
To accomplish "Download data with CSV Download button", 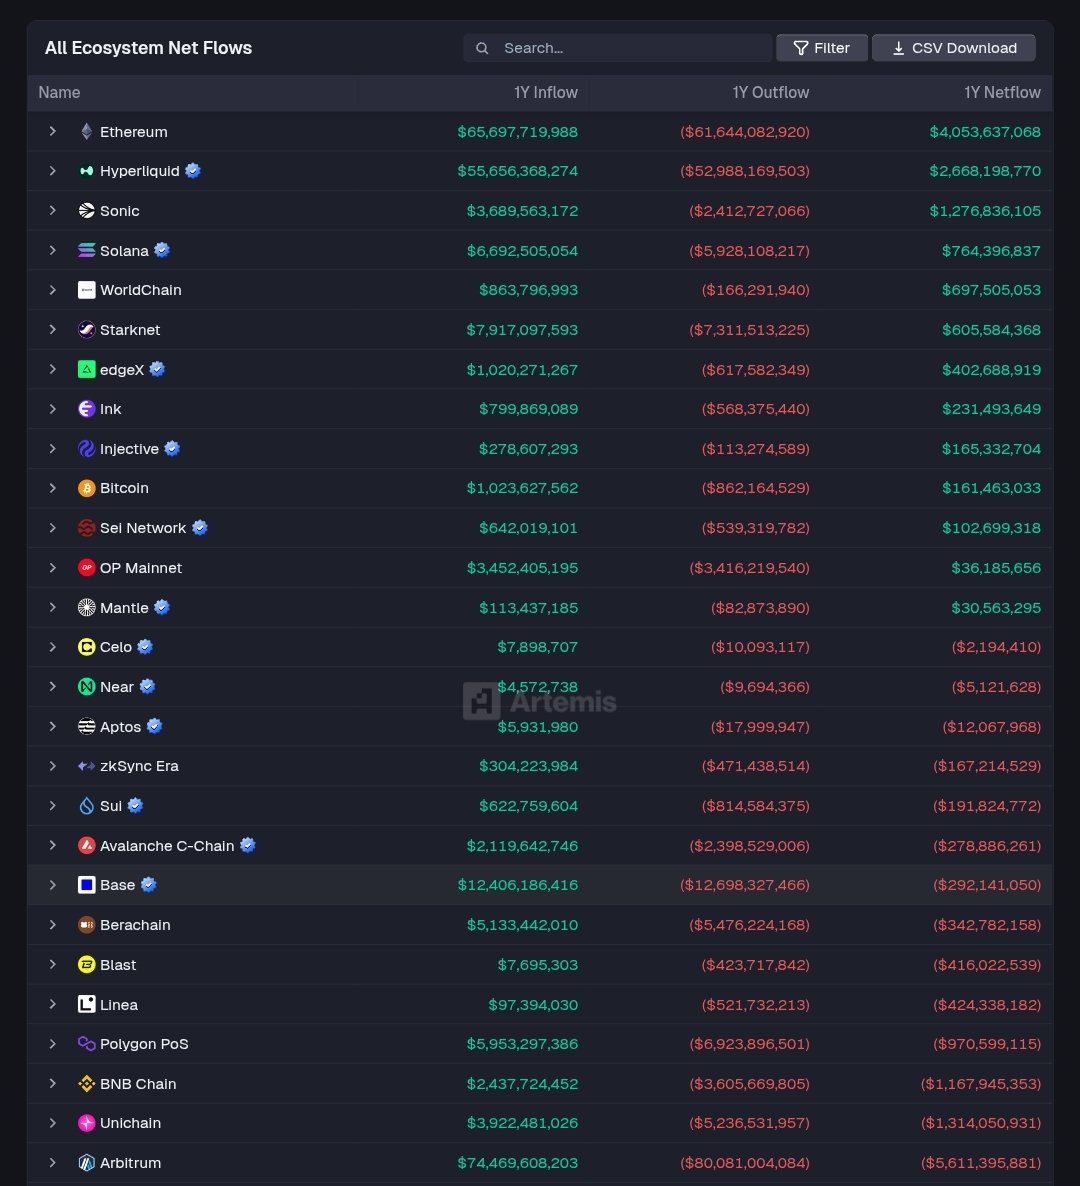I will pos(954,48).
